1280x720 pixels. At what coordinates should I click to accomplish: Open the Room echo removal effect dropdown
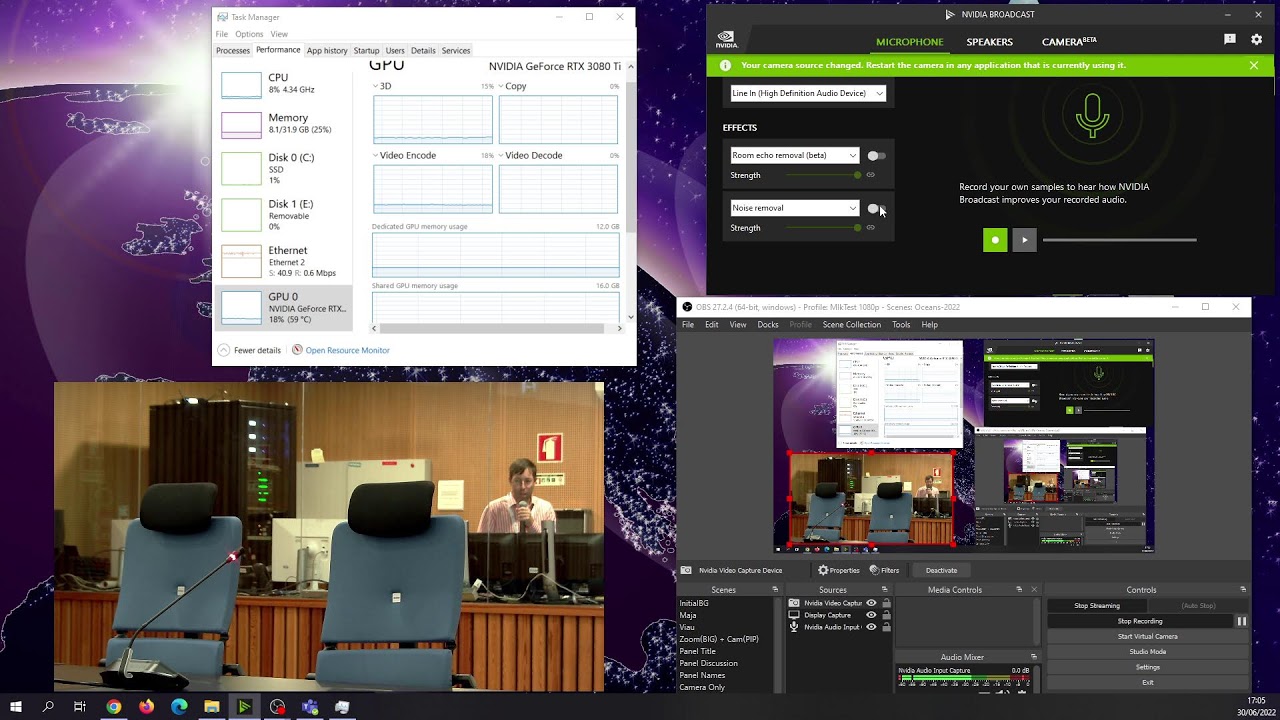click(x=795, y=156)
